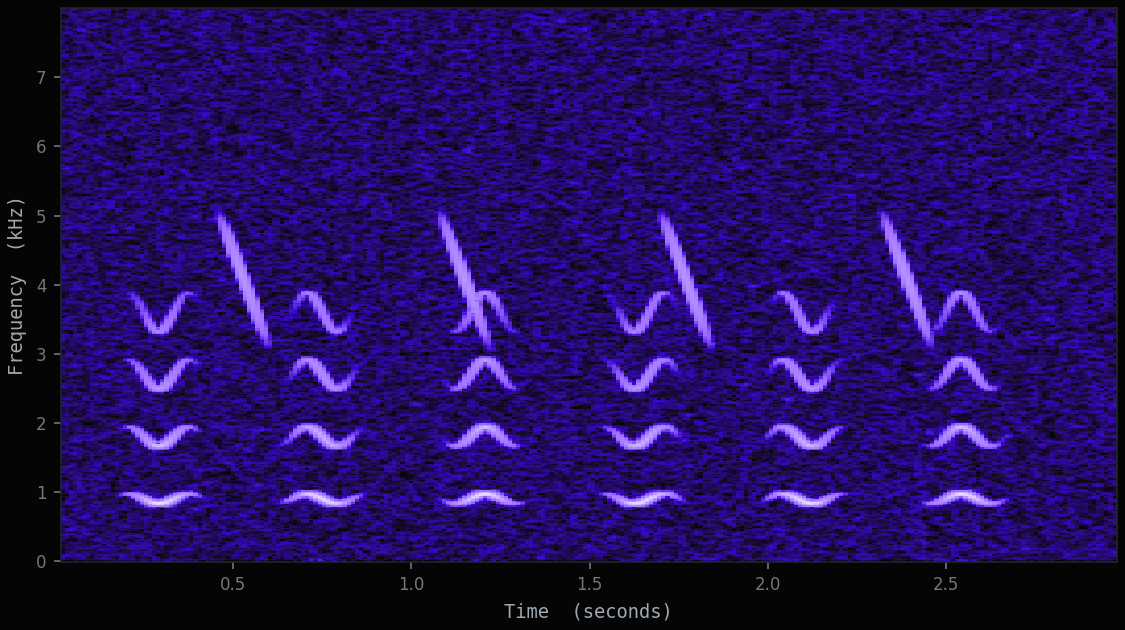Select the 6 kHz frequency tick label
Viewport: 1125px width, 630px height.
tap(42, 146)
